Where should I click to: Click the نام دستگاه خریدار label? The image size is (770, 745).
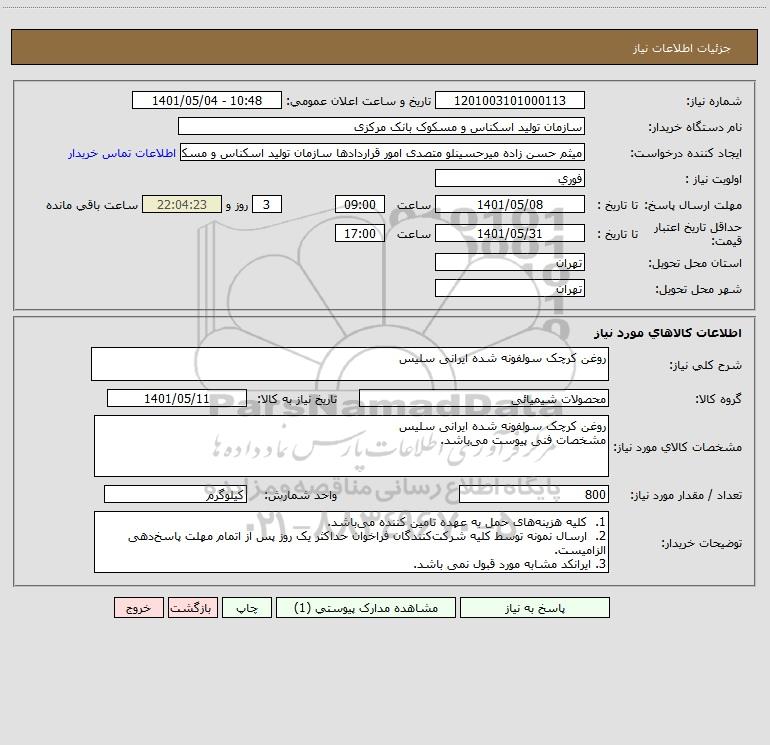tap(695, 128)
